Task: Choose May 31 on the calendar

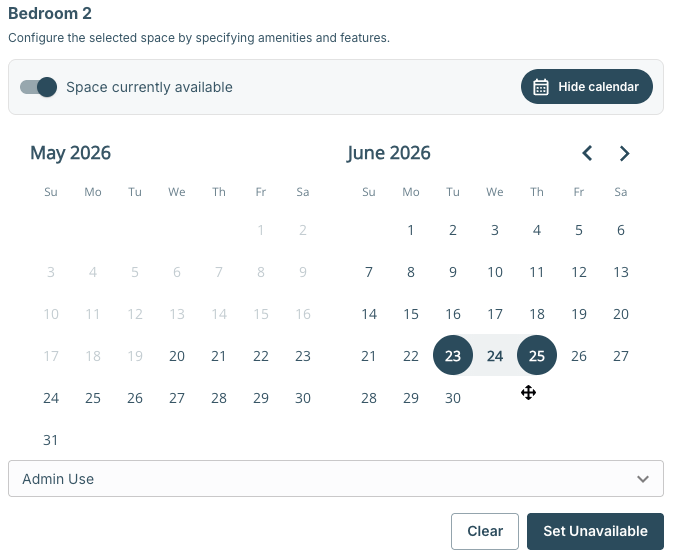Action: click(51, 440)
